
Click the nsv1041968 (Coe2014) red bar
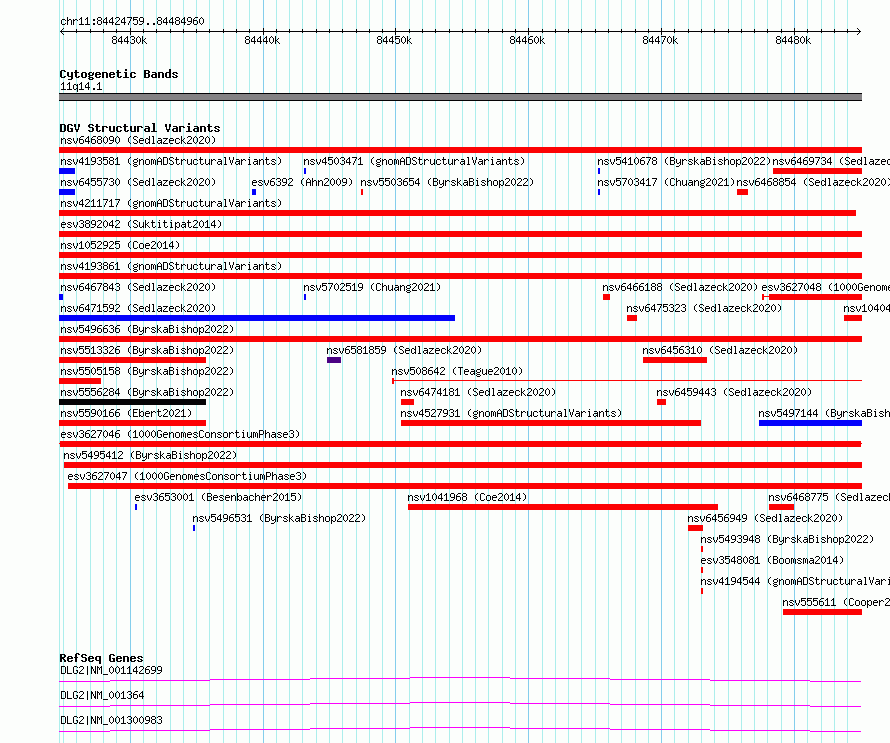pyautogui.click(x=562, y=507)
